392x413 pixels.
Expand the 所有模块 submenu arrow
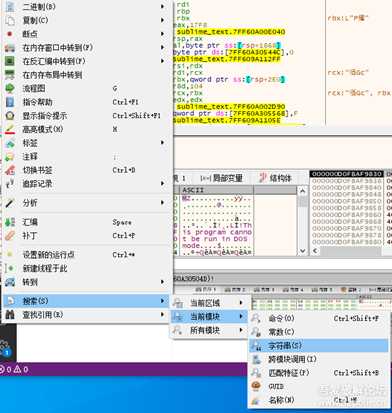(x=241, y=330)
